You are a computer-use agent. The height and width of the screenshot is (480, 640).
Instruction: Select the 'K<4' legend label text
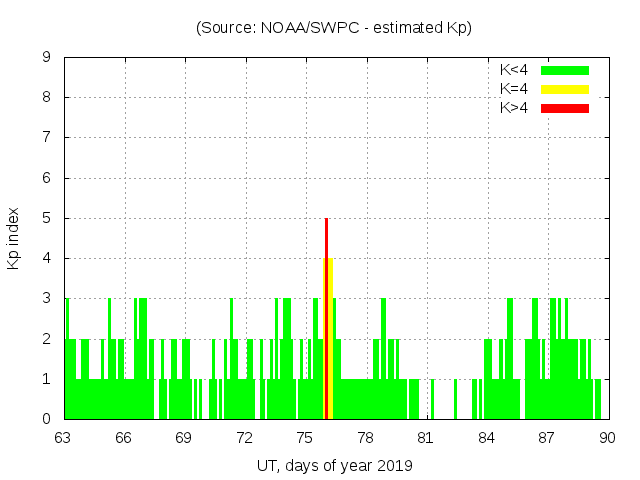click(x=514, y=70)
